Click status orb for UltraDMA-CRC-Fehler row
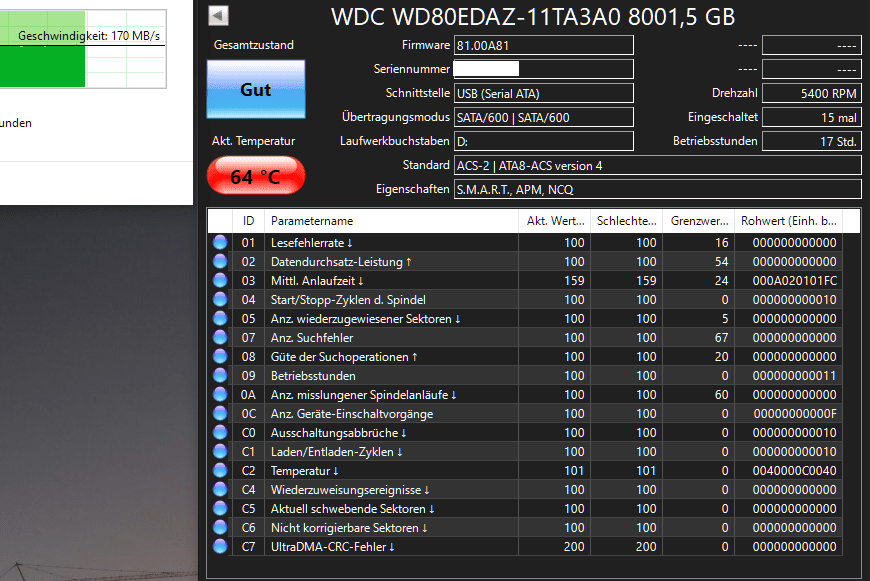 click(220, 547)
